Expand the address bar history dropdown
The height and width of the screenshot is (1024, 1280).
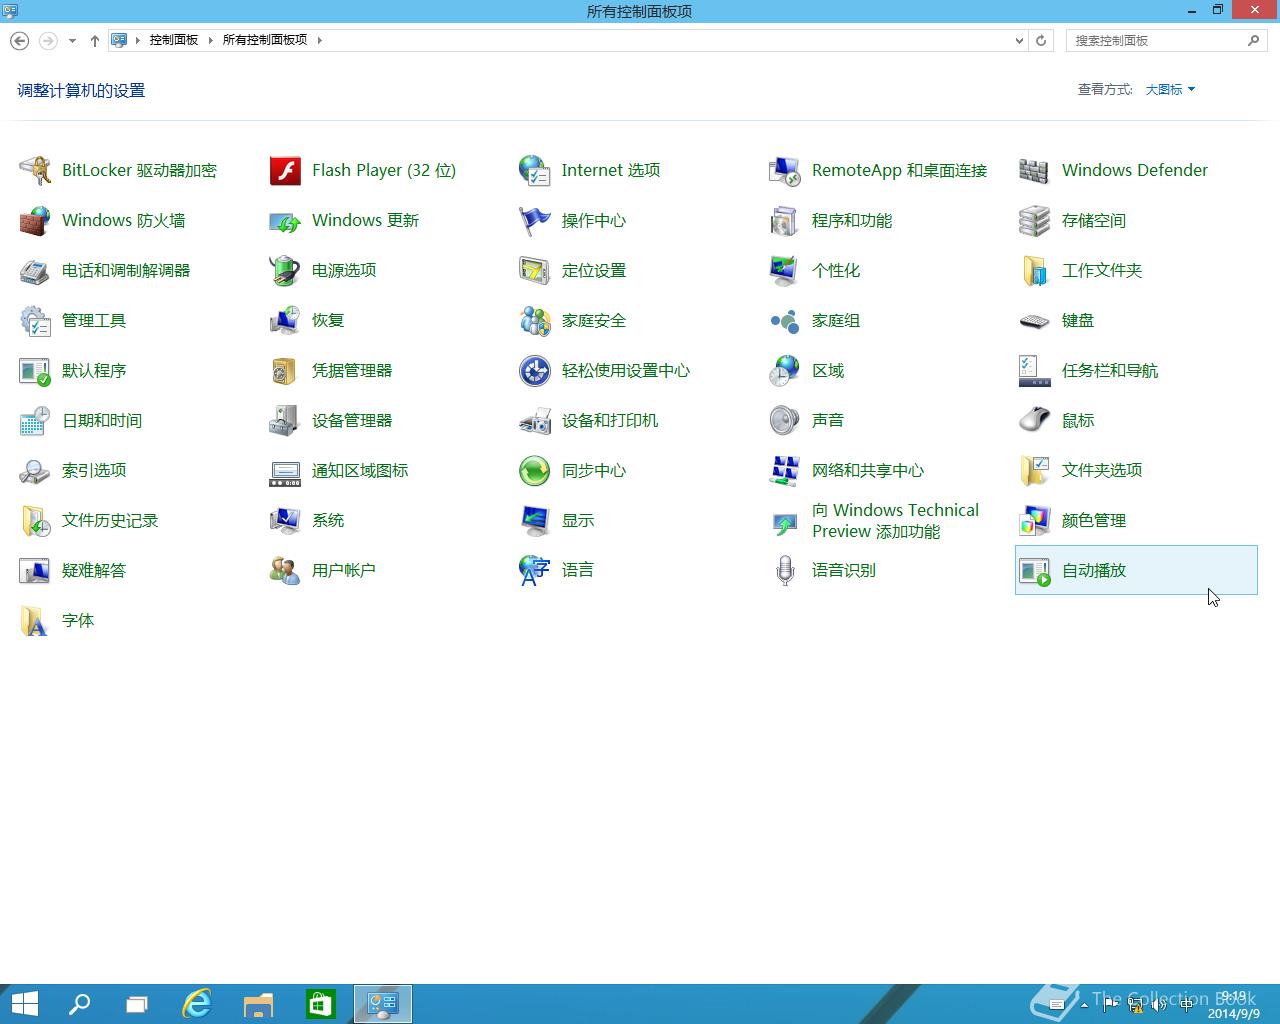[x=1019, y=41]
